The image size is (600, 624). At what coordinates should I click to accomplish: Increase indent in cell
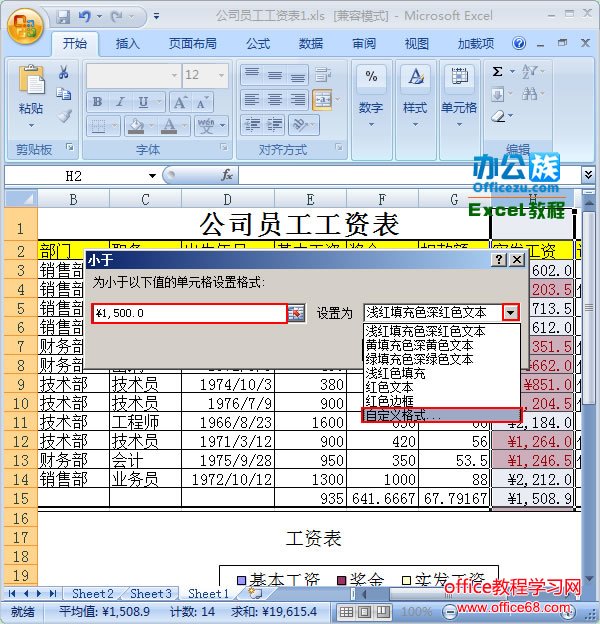tap(275, 124)
